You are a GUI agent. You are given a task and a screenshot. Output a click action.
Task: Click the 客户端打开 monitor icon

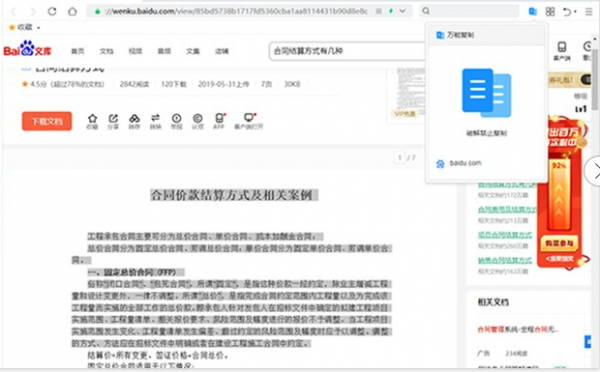pyautogui.click(x=249, y=121)
